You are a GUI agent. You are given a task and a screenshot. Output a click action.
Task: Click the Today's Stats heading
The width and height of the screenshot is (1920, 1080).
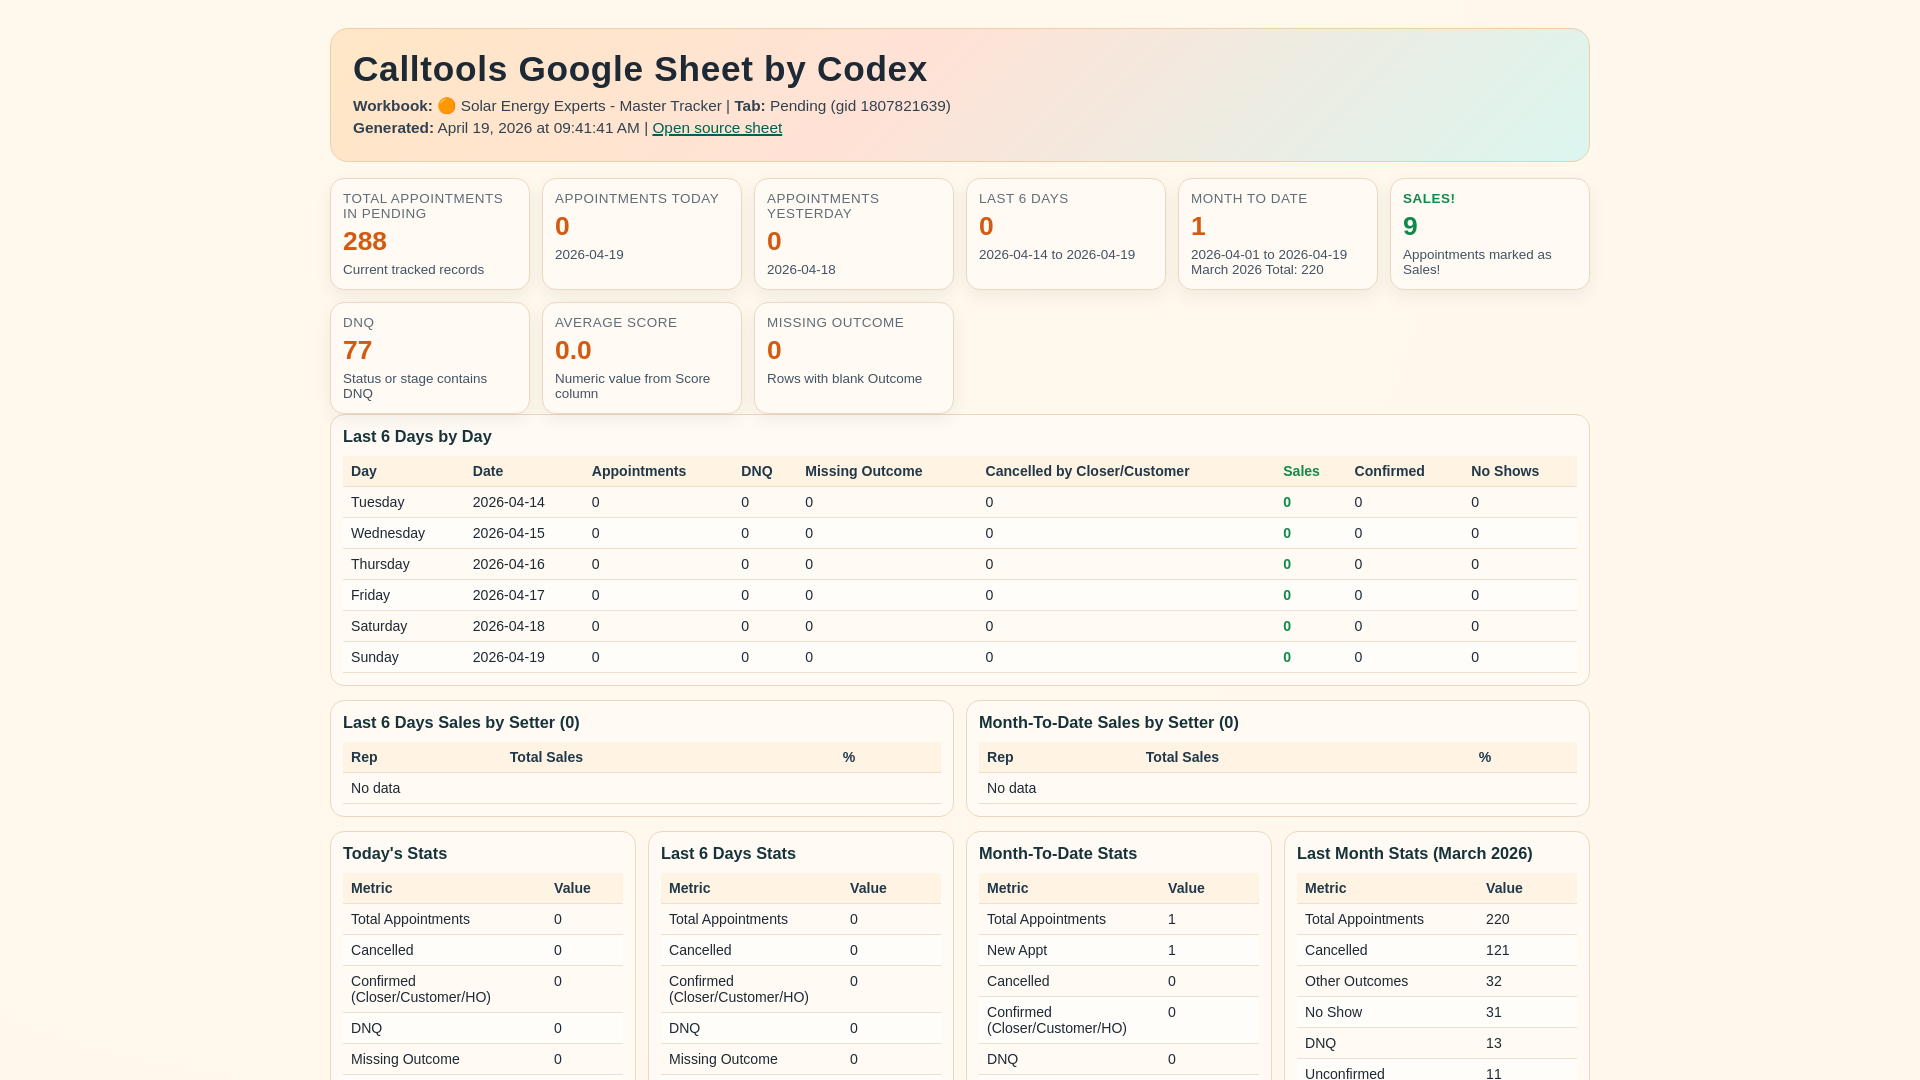[x=395, y=854]
